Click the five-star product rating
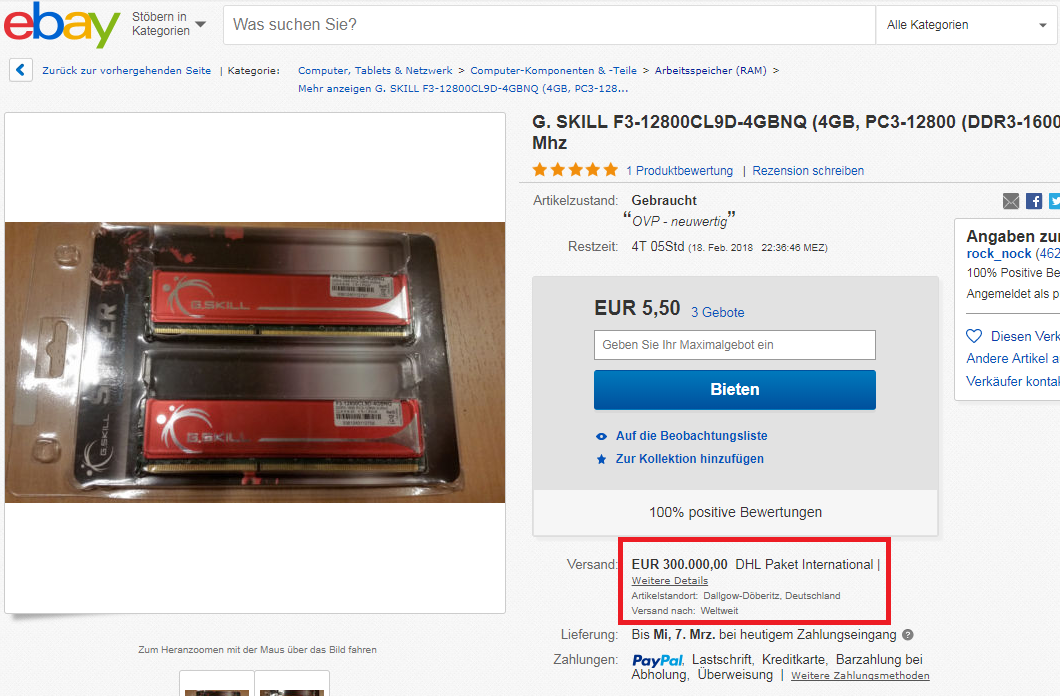 pos(575,170)
